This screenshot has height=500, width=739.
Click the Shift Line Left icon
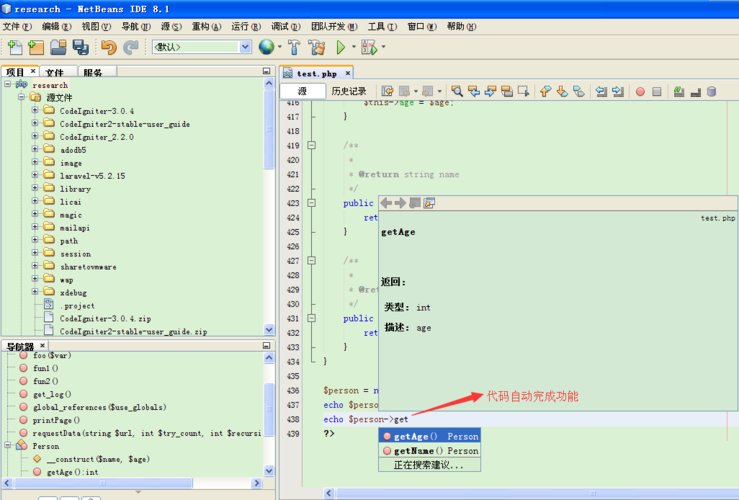tap(601, 91)
